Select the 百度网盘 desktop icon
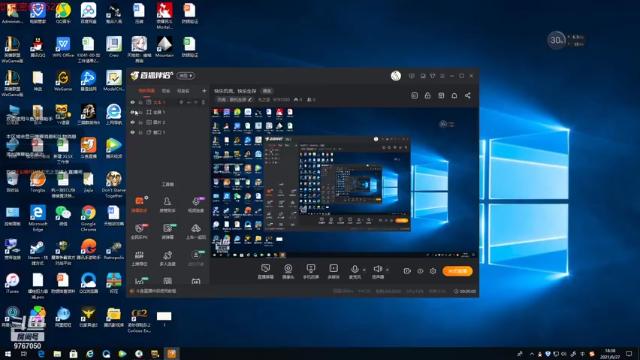The width and height of the screenshot is (640, 360). pos(89,13)
